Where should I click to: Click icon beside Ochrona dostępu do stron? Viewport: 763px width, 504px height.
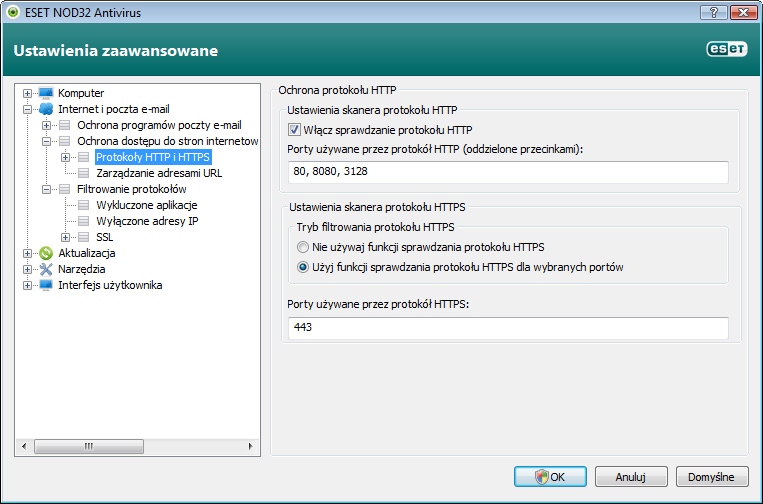click(x=64, y=141)
